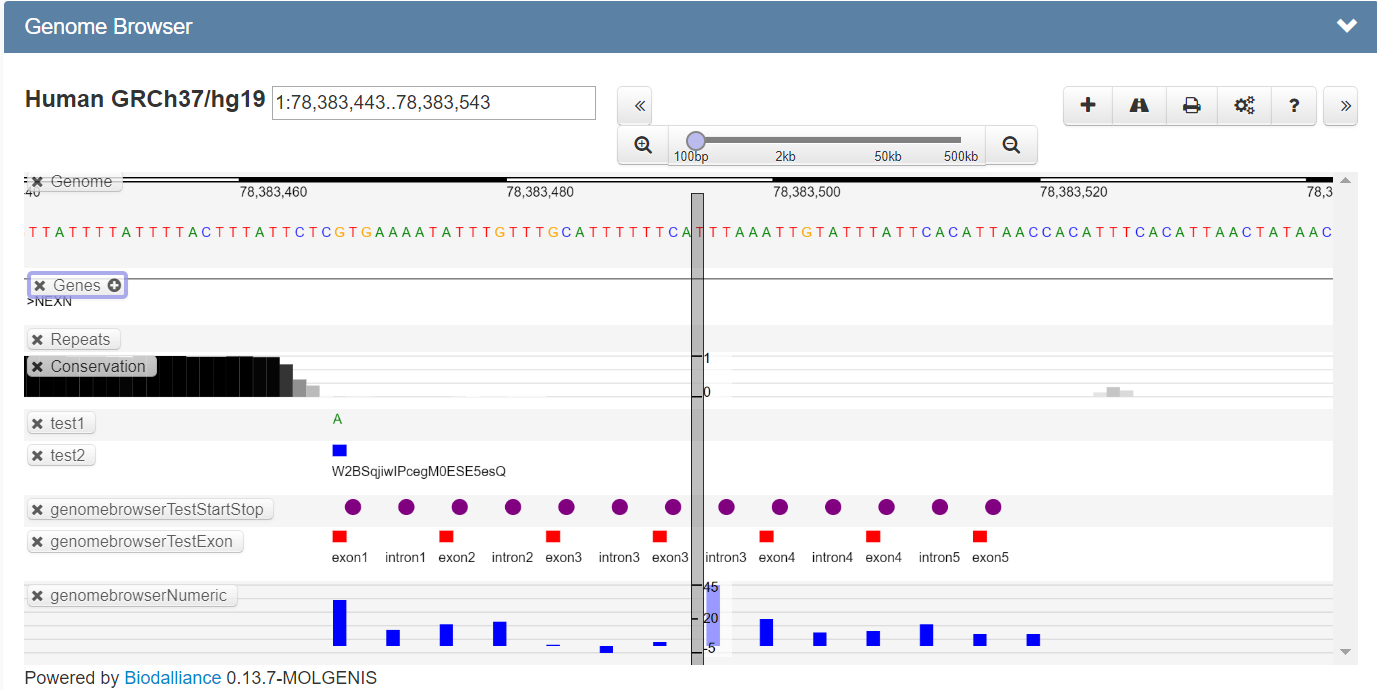Visit the Biodalliance link
Screen dimensions: 1377x690
point(172,677)
